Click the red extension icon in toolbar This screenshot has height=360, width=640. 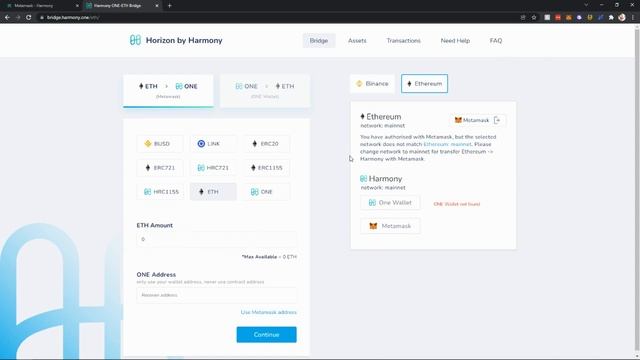(x=558, y=18)
